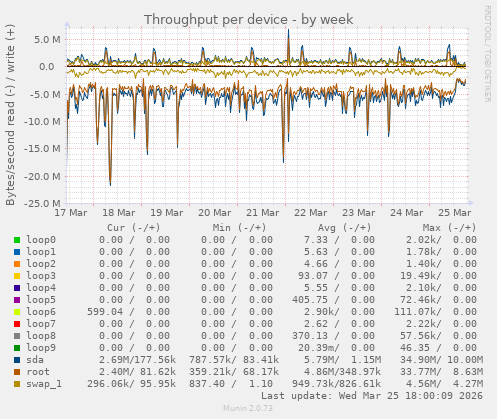Click the 'Last update' timestamp line
The image size is (497, 419).
coord(372,396)
